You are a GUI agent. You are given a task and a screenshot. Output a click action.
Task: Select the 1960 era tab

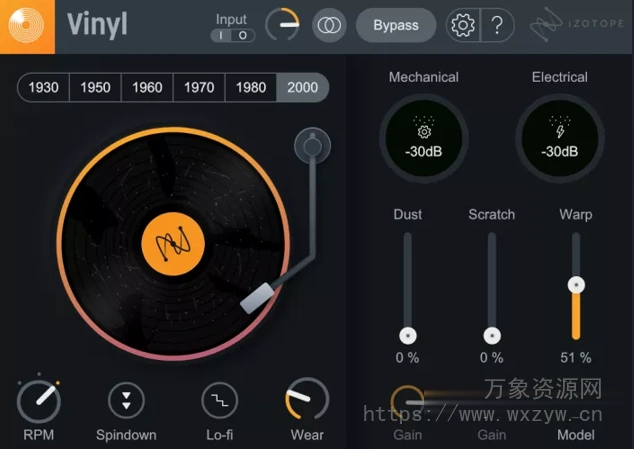(x=147, y=87)
